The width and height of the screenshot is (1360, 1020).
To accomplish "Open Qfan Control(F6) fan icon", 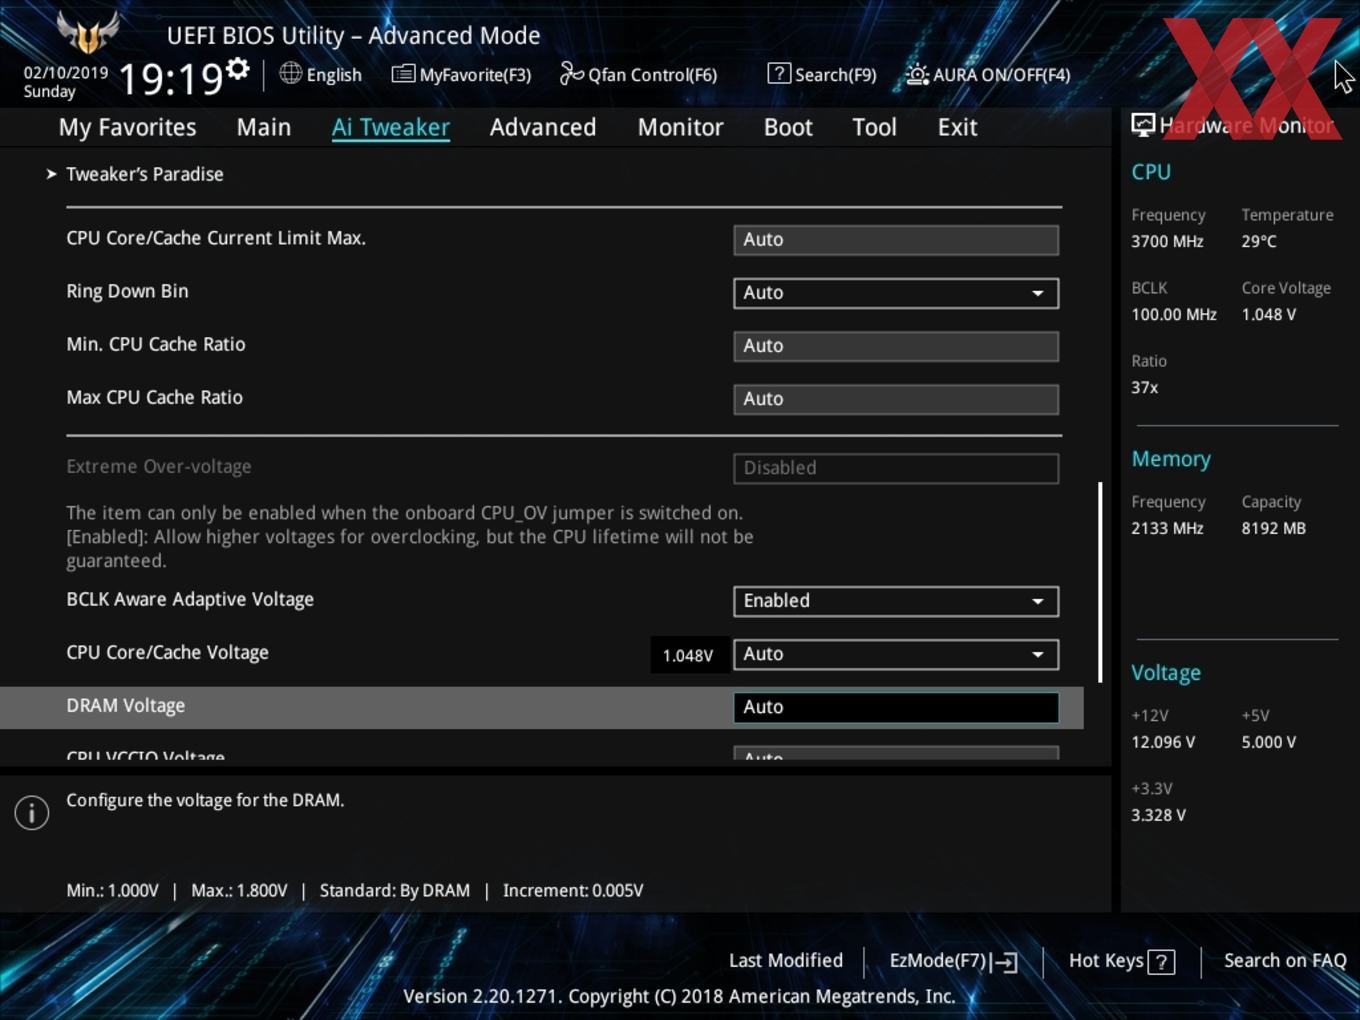I will (x=571, y=73).
